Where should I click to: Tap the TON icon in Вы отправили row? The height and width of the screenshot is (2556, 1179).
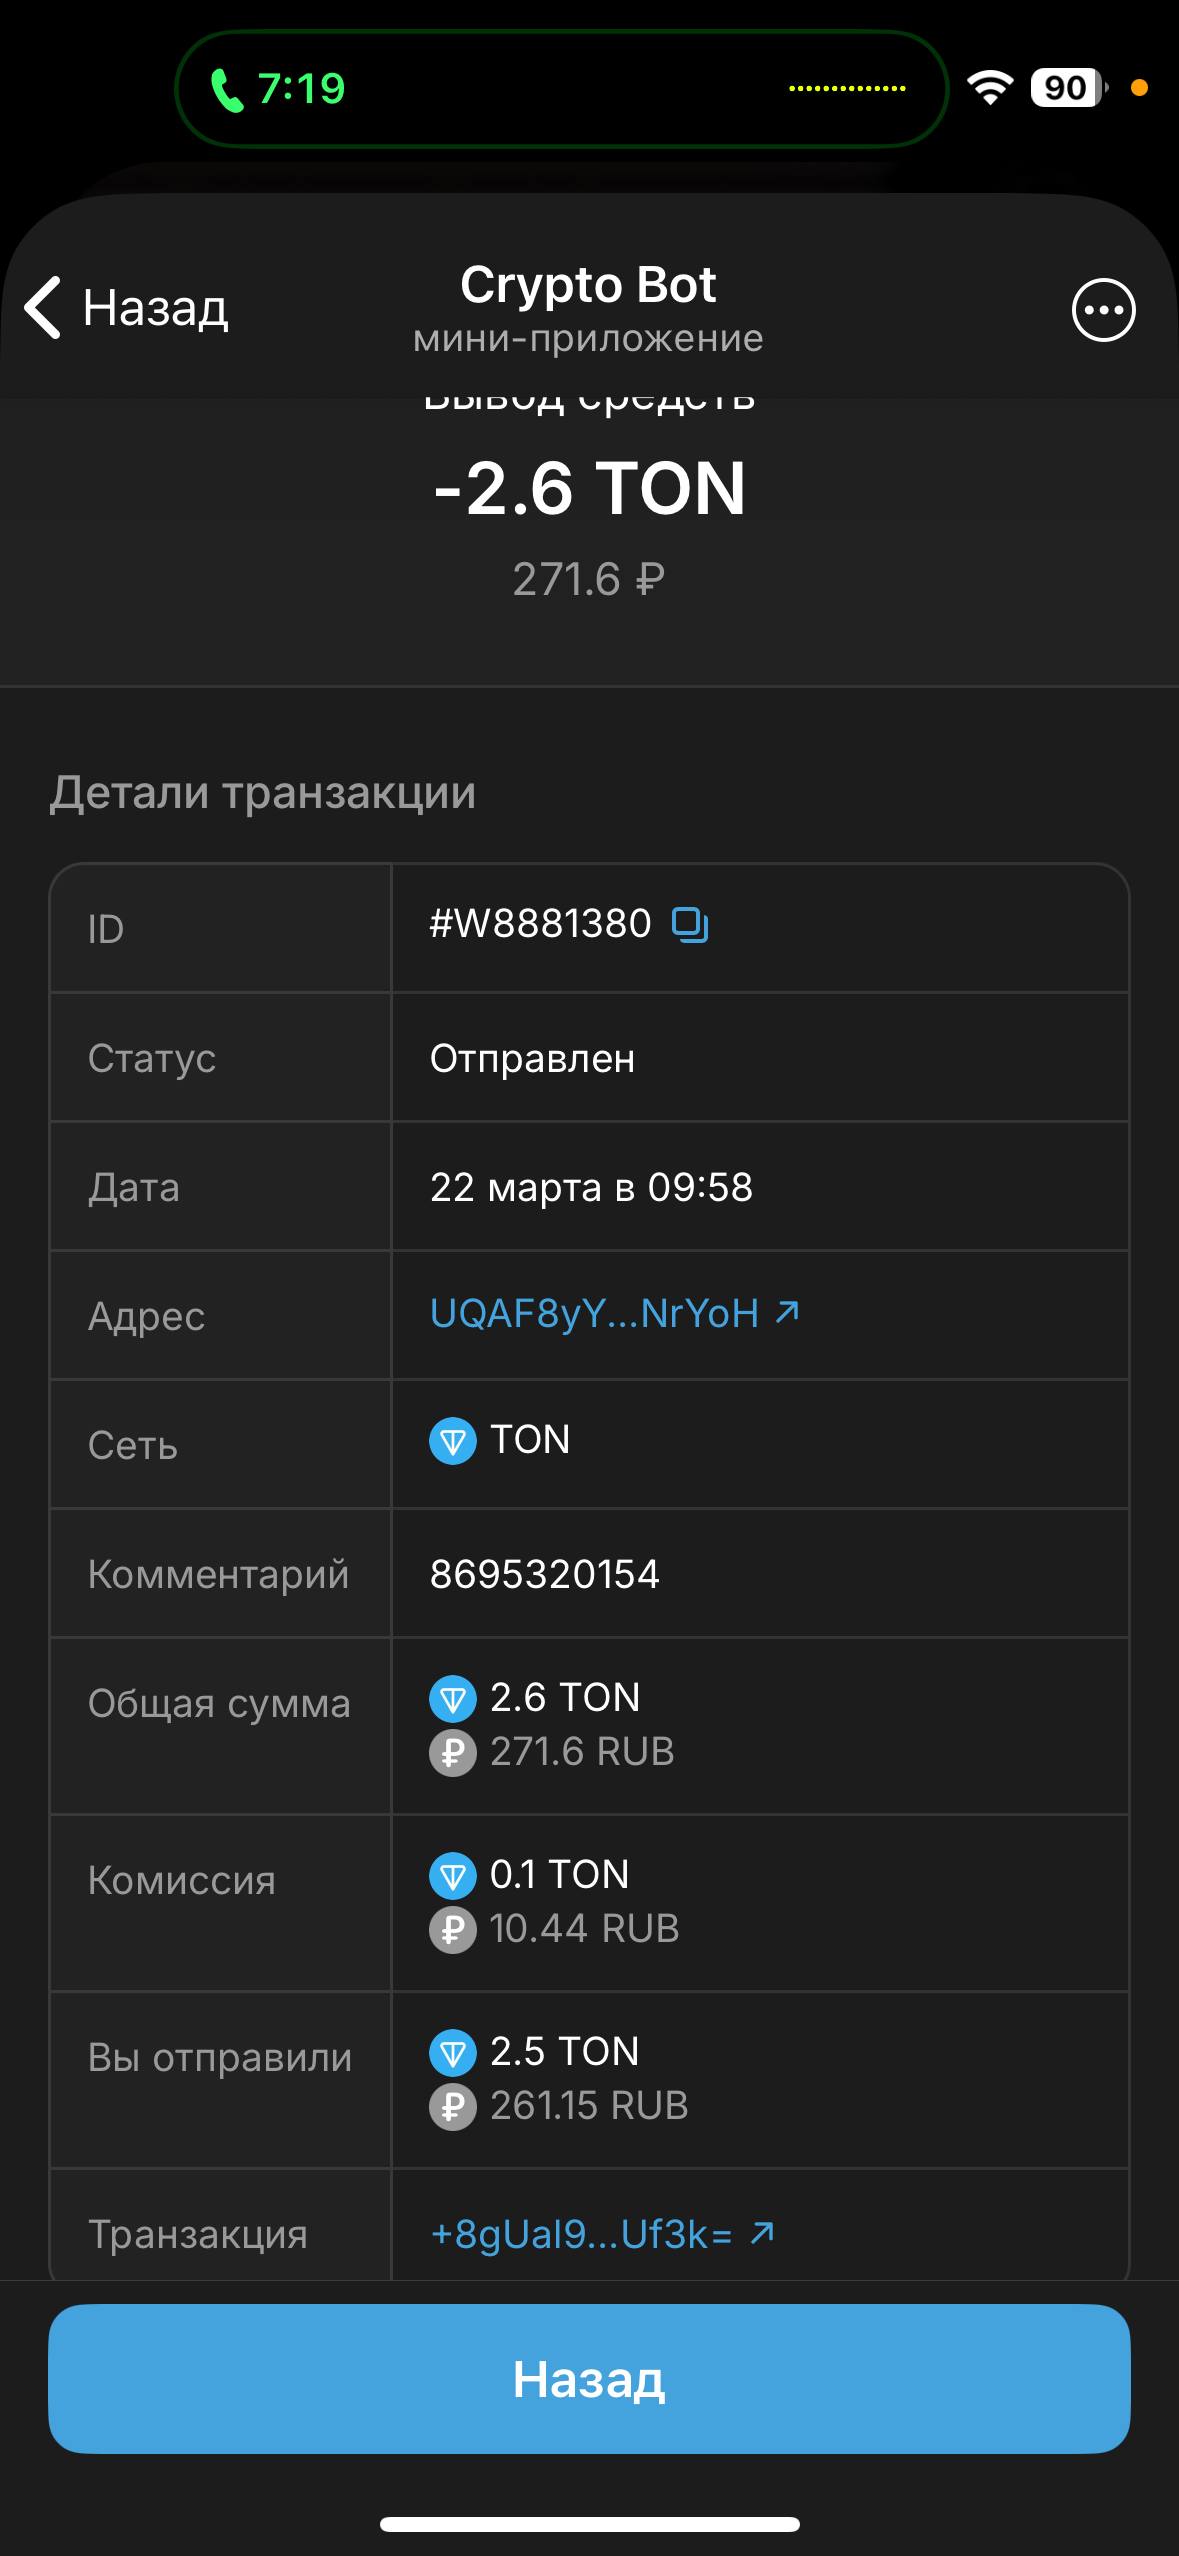[x=452, y=2052]
